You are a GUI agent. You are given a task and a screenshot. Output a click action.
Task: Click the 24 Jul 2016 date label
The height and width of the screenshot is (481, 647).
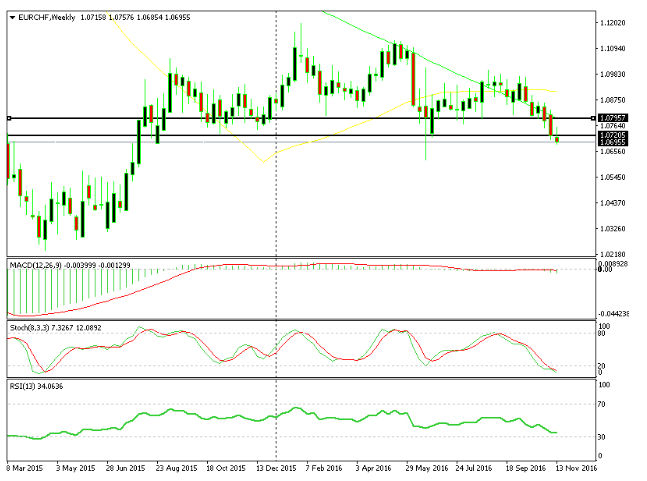474,468
